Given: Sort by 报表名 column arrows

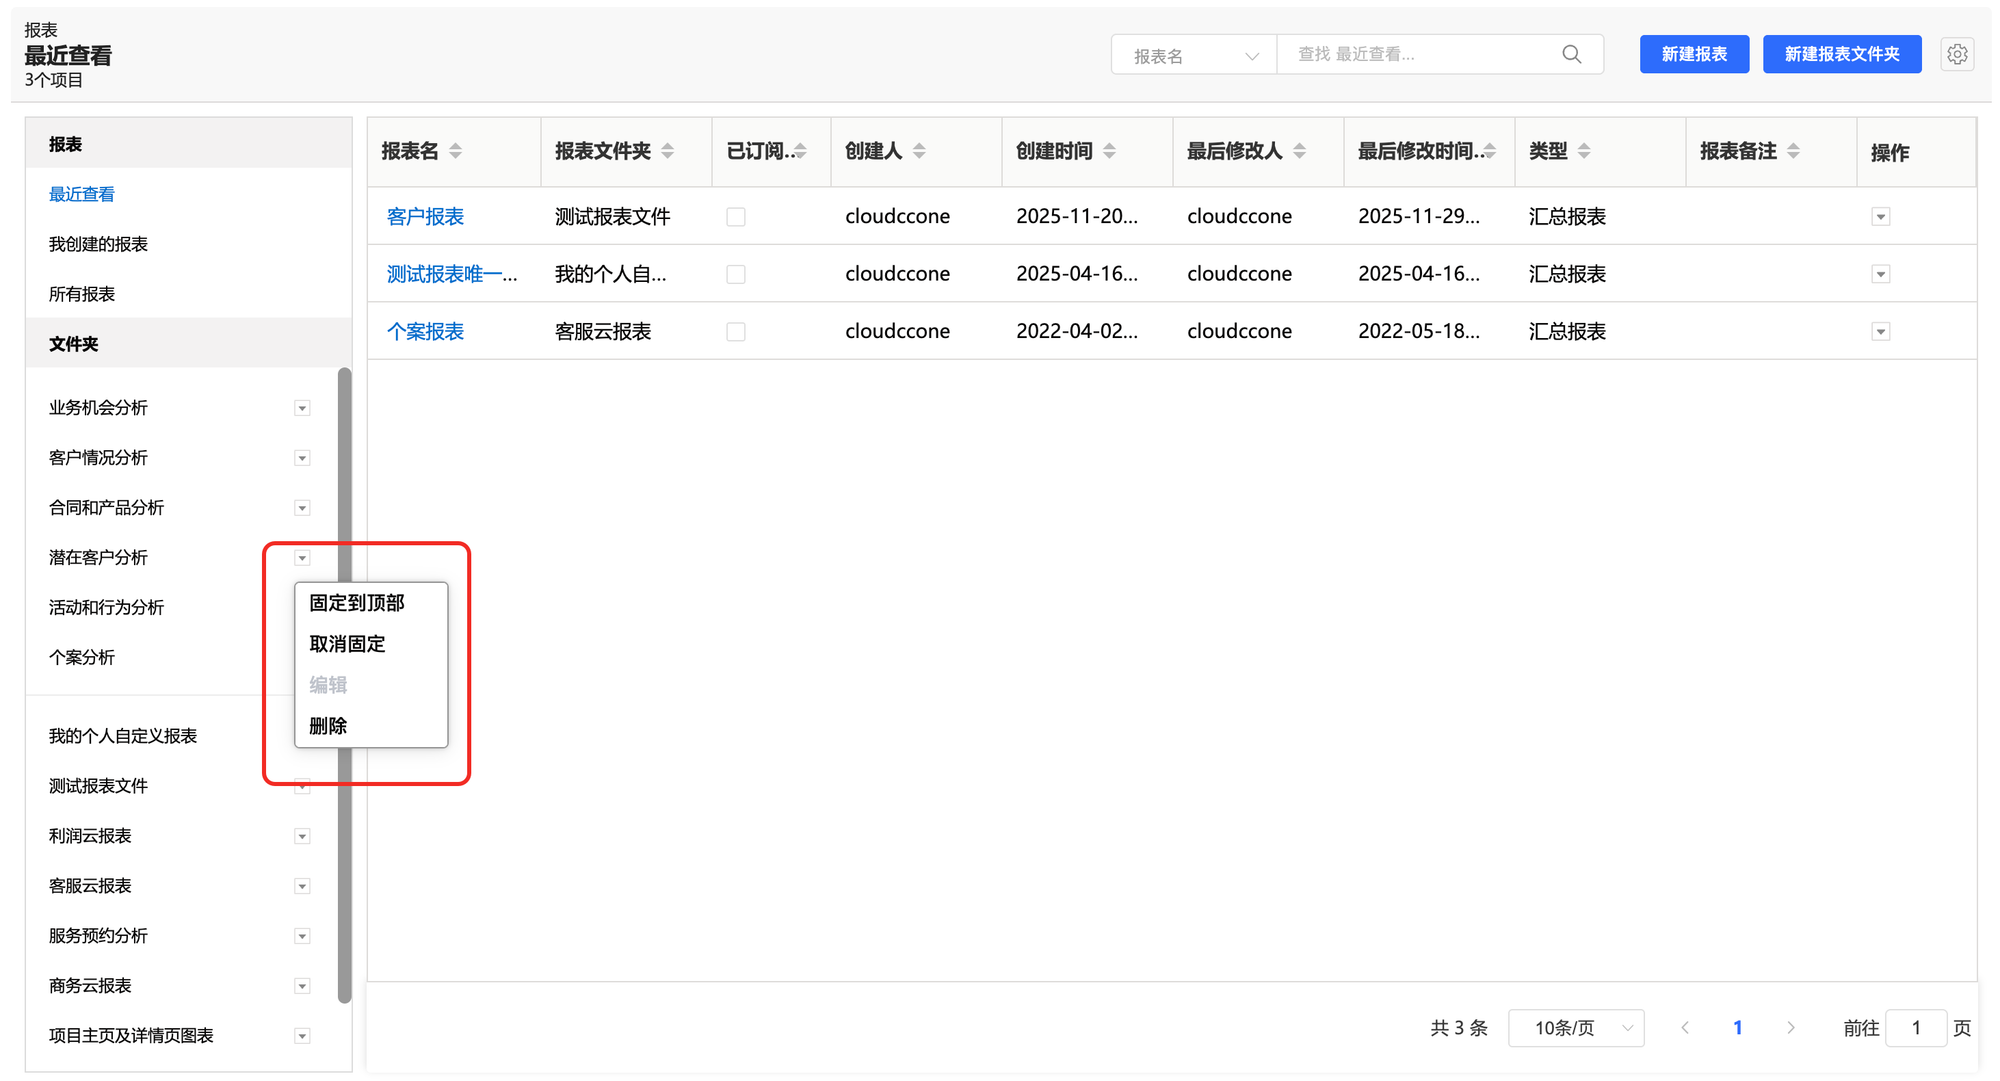Looking at the screenshot, I should pos(456,151).
